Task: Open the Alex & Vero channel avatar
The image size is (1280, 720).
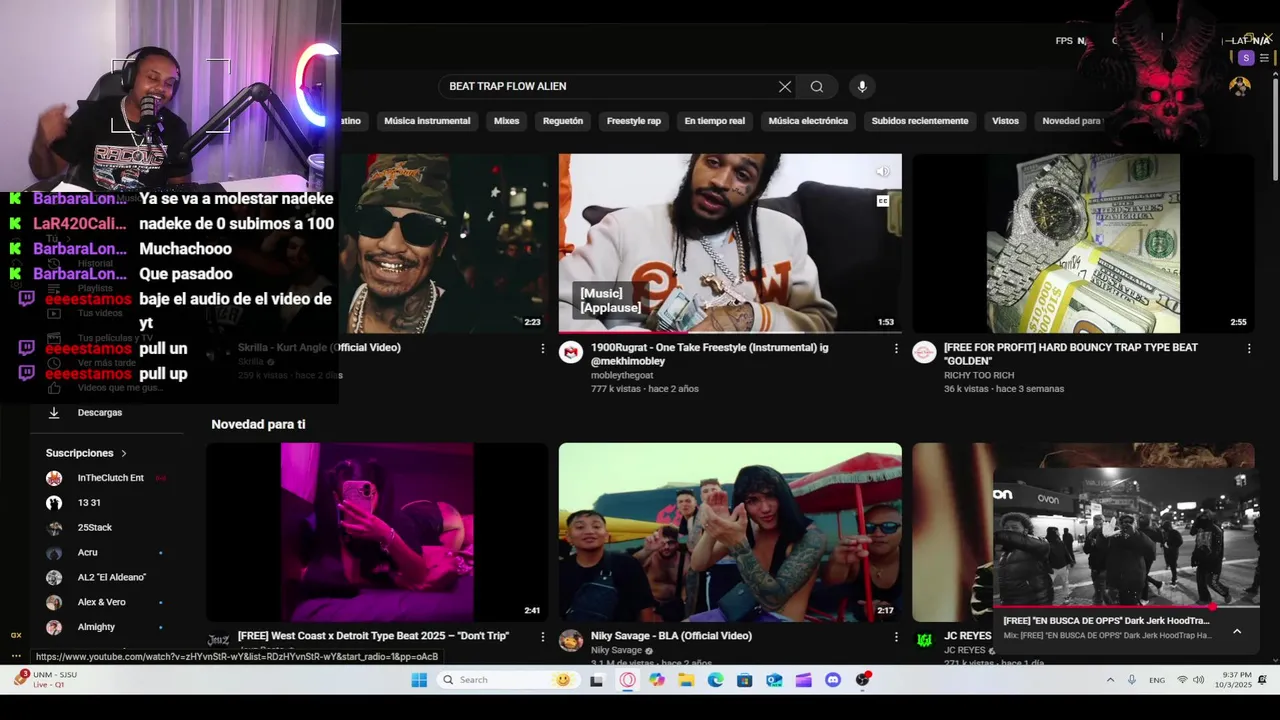Action: click(x=54, y=602)
